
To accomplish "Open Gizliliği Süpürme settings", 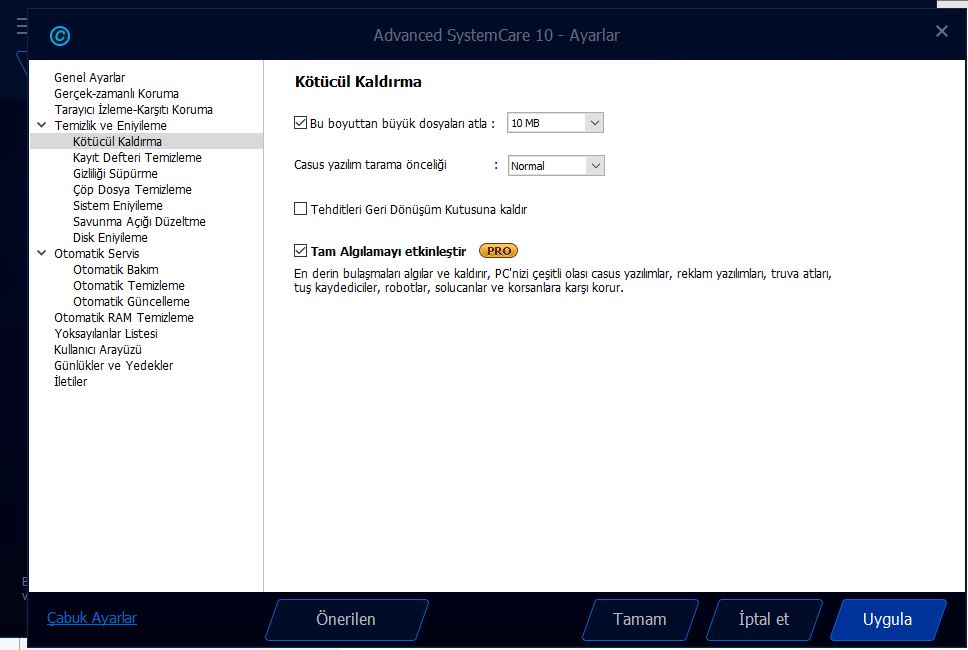I will (x=115, y=173).
